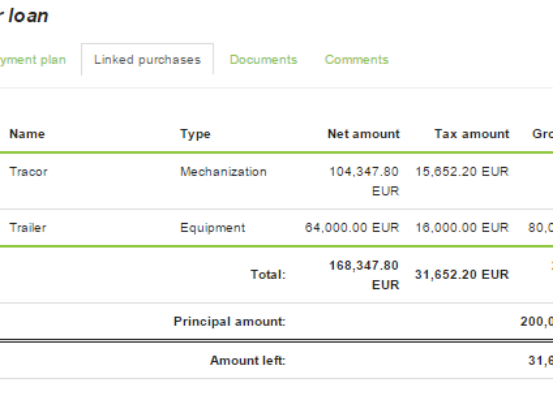553x400 pixels.
Task: Click the Equipment type cell
Action: coord(213,228)
